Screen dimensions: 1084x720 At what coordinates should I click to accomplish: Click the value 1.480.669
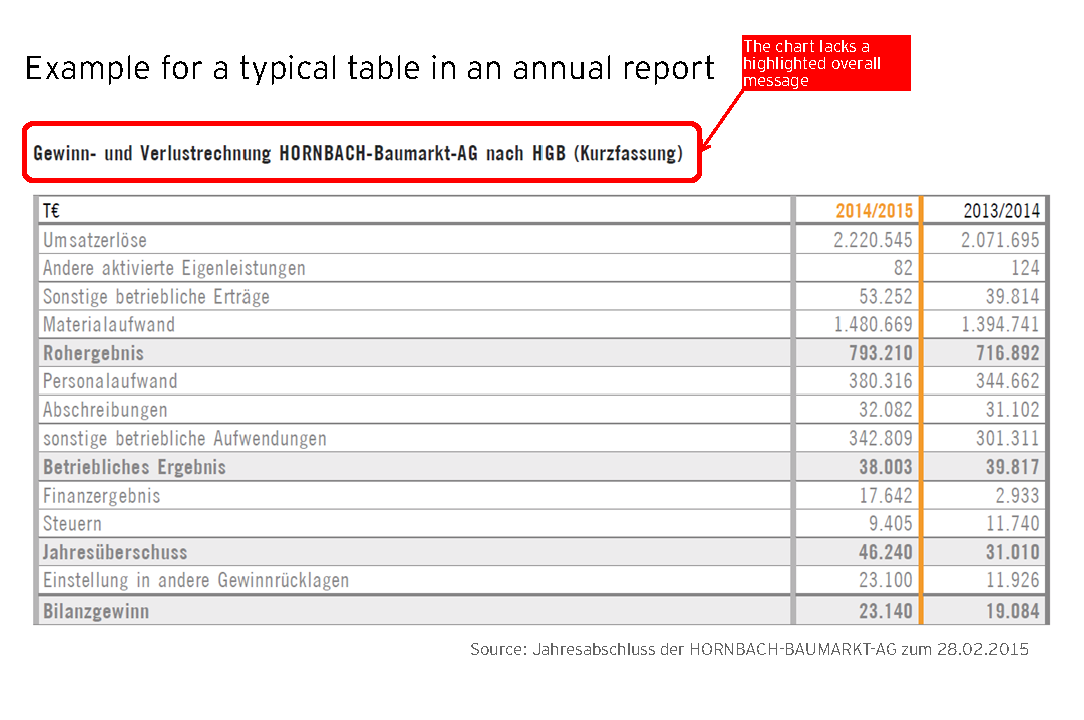pos(873,324)
